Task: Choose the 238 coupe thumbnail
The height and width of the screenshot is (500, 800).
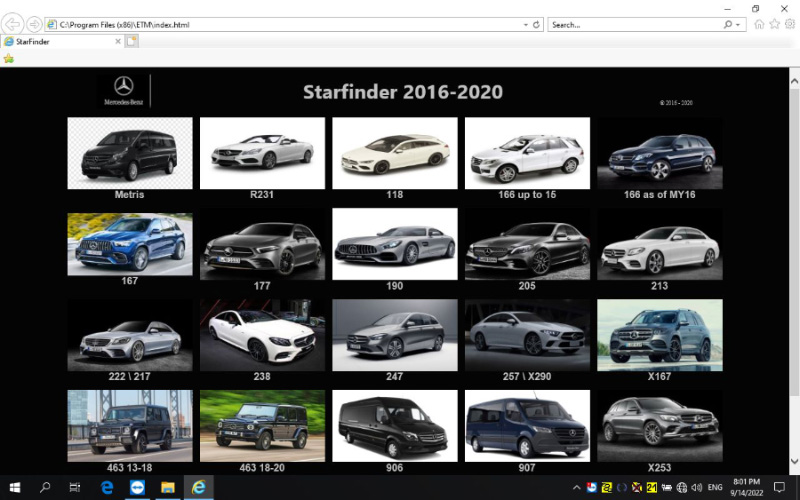Action: click(262, 335)
